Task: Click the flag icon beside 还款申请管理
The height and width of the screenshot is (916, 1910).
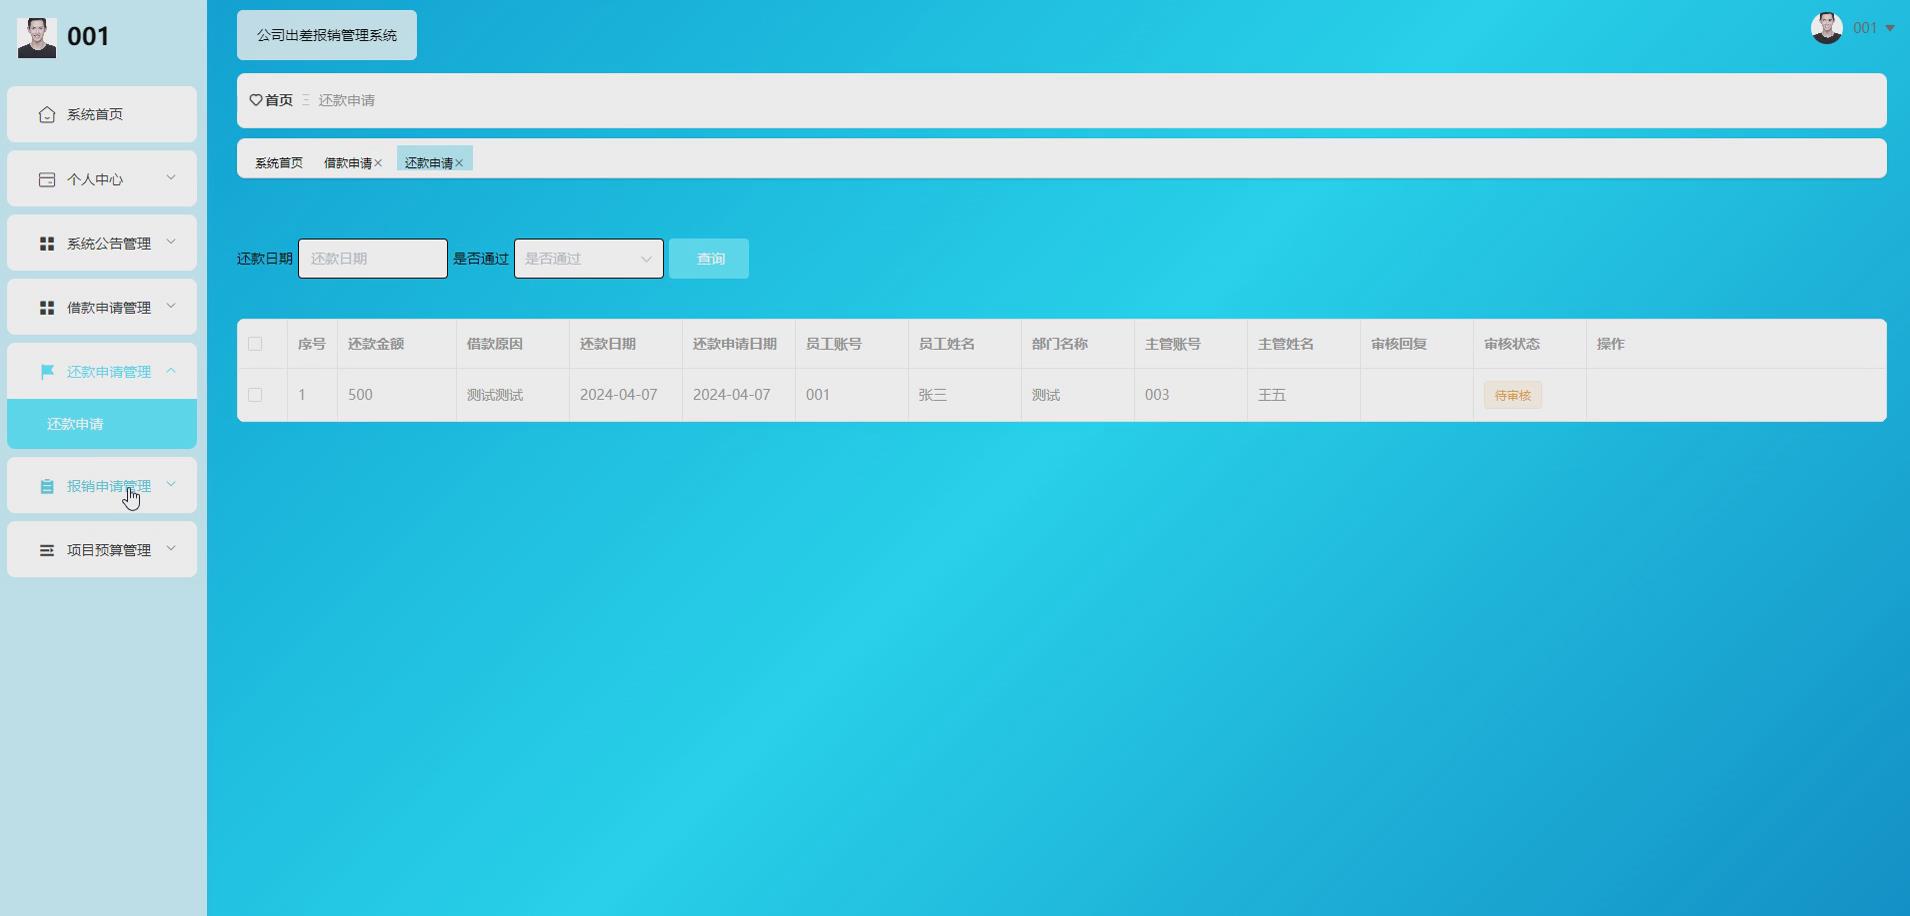Action: point(47,372)
